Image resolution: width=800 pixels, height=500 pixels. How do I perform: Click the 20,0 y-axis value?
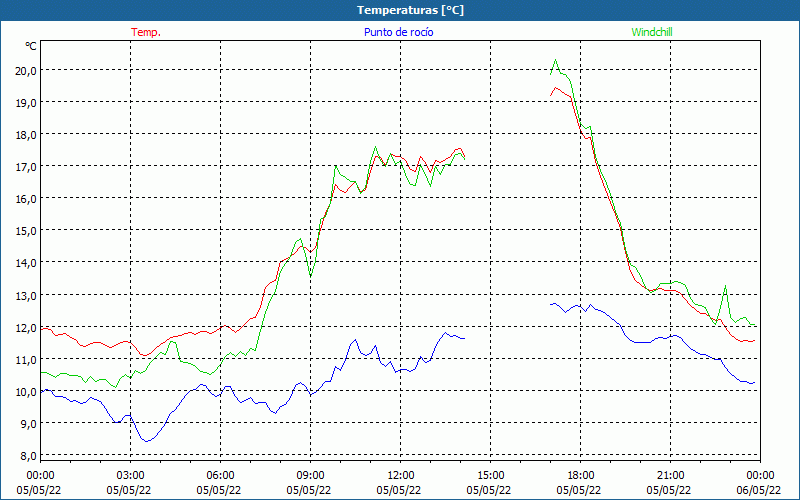[26, 71]
